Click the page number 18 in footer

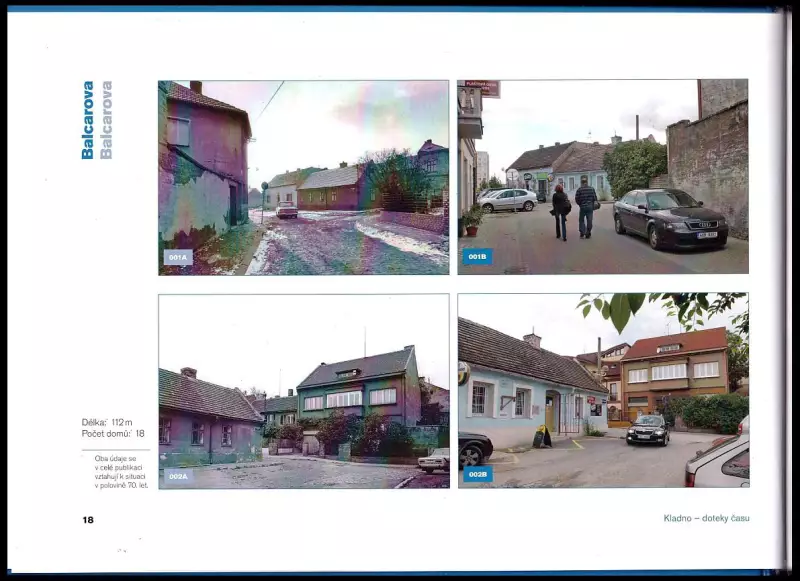[x=88, y=520]
